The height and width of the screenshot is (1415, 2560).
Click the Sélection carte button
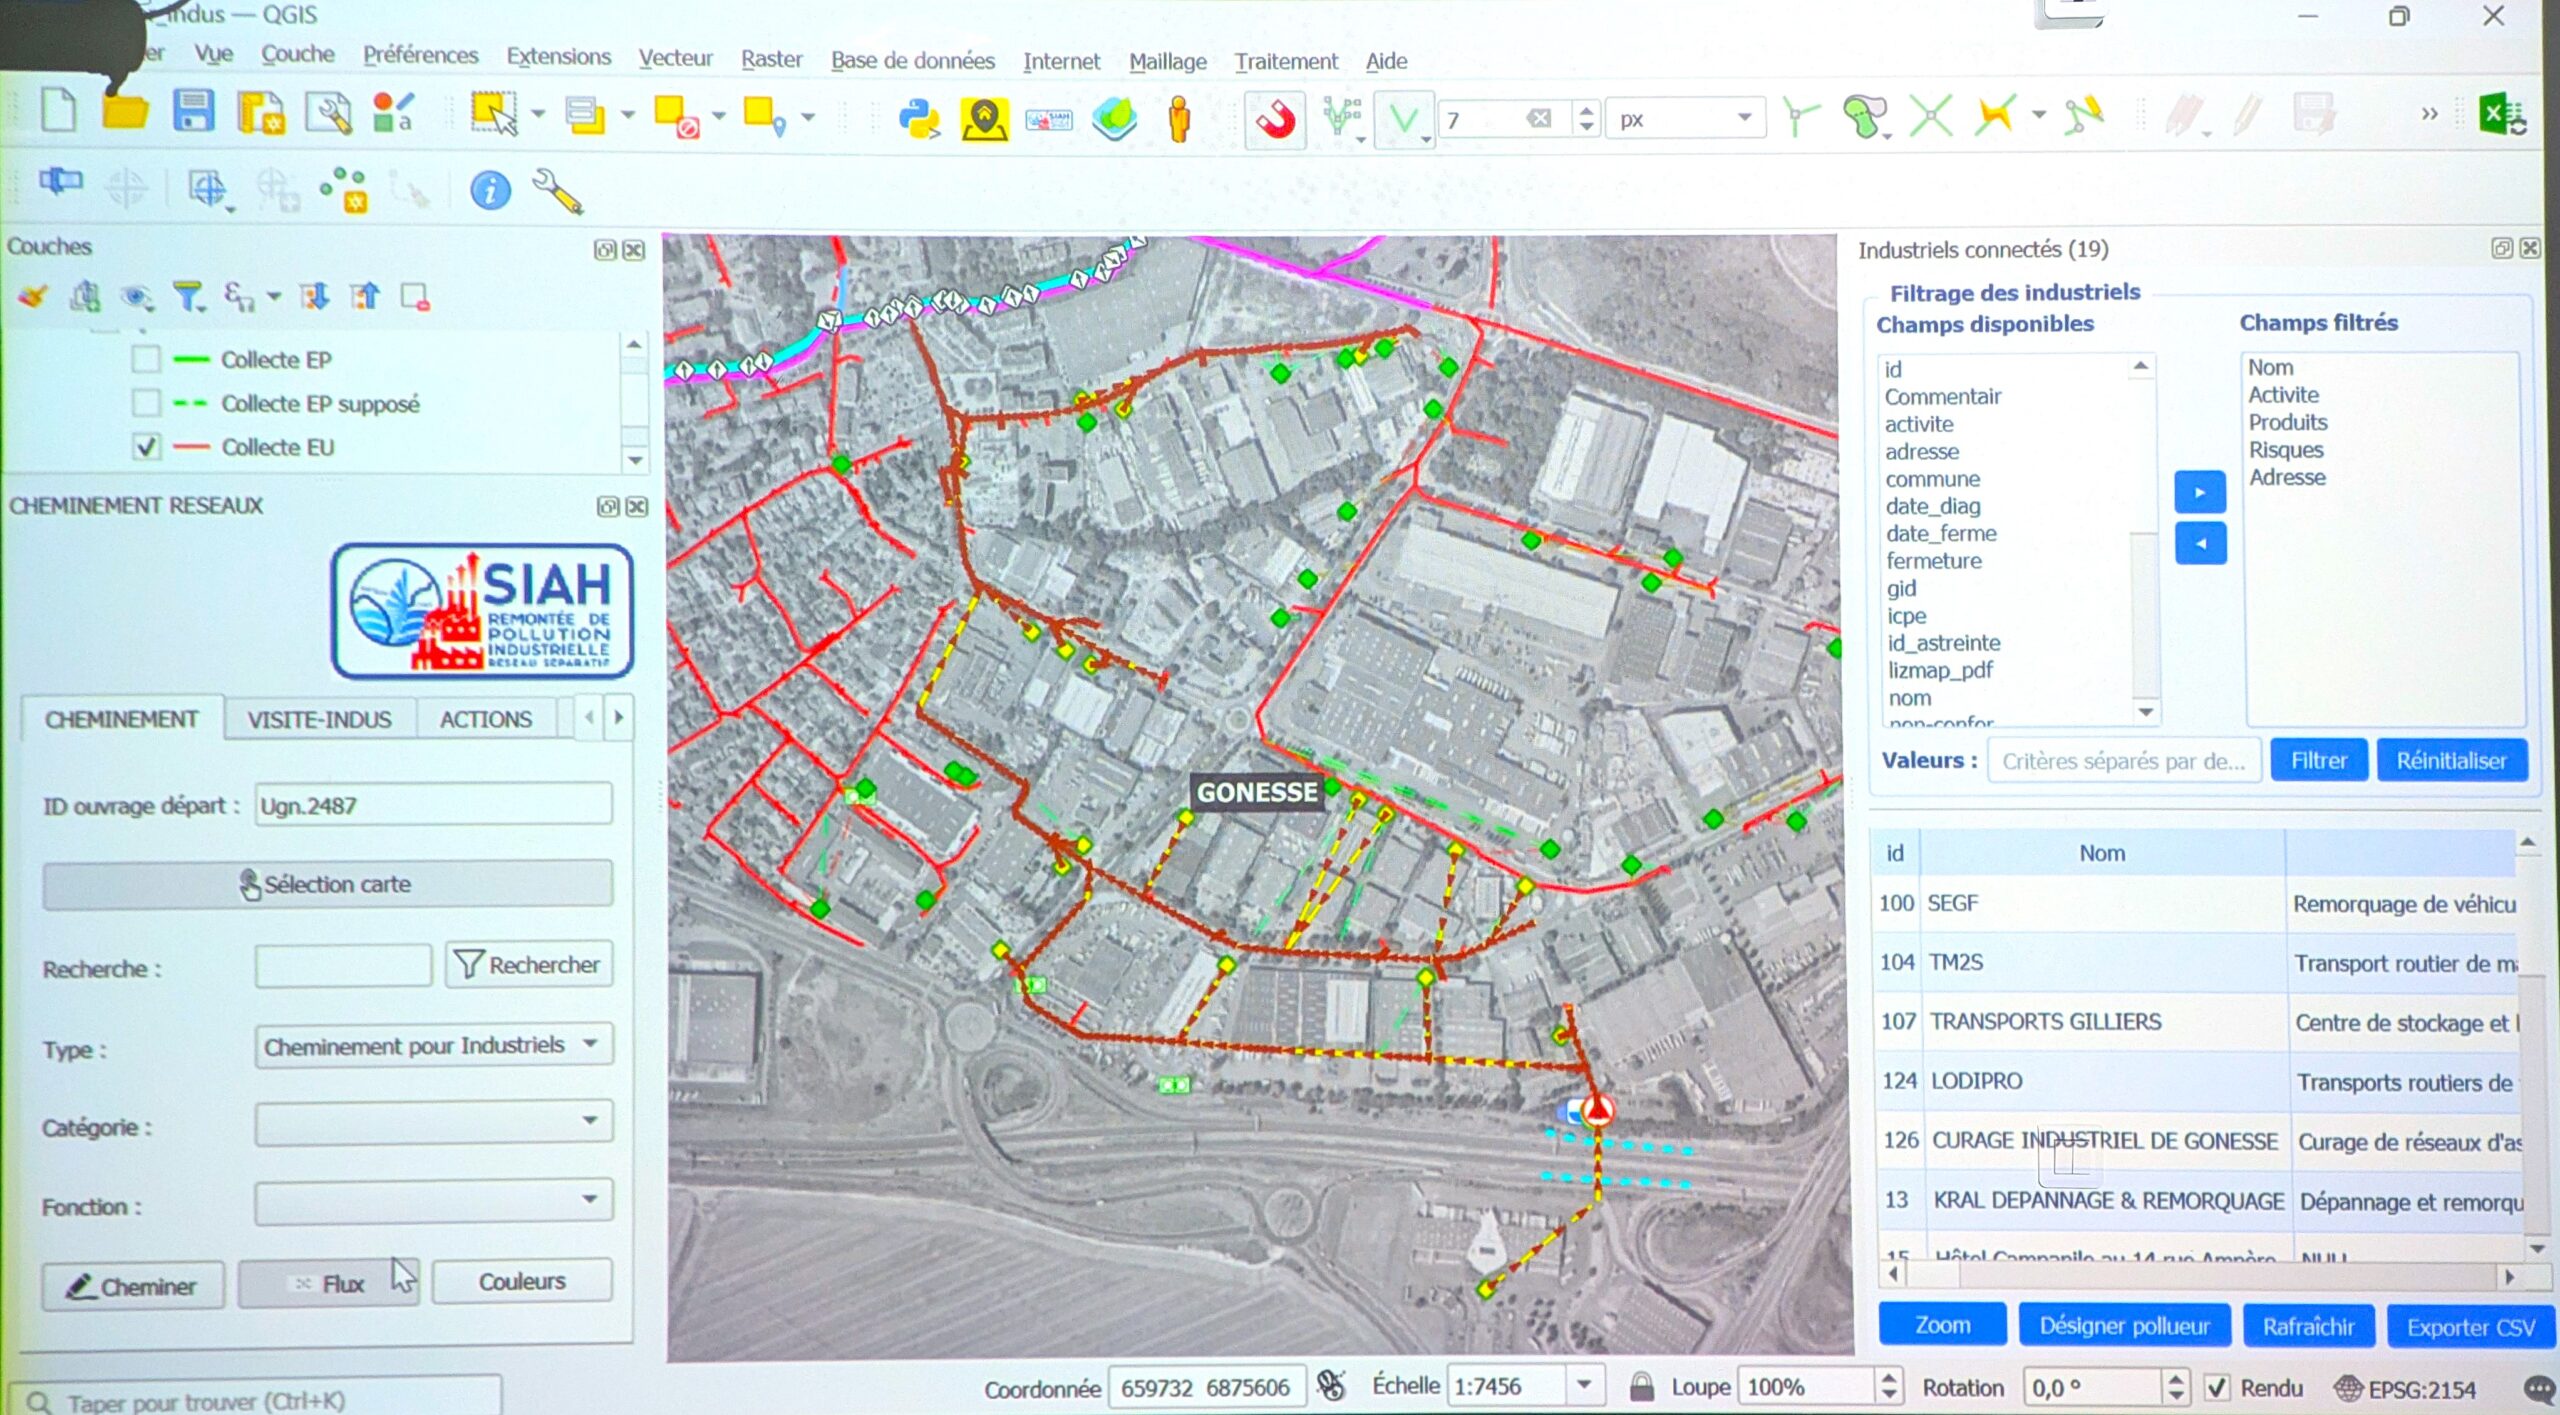point(327,884)
